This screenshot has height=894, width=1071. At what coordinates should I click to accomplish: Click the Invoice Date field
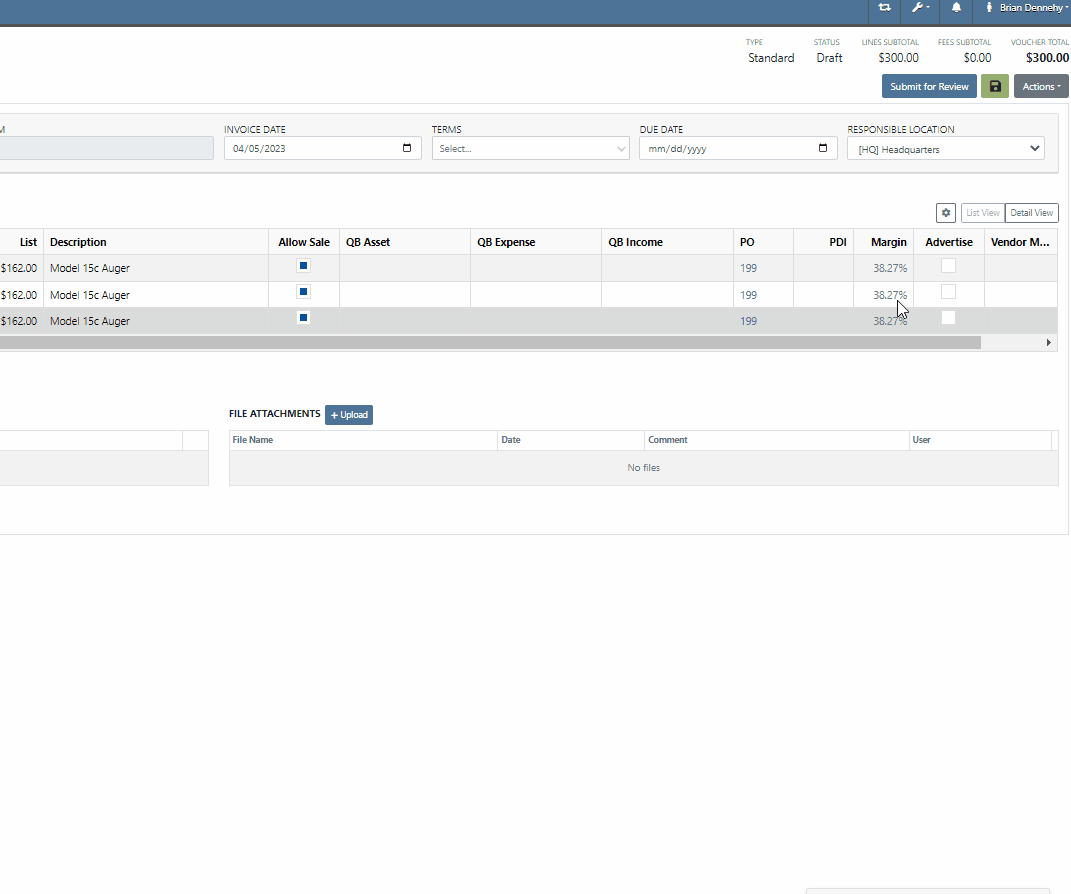pyautogui.click(x=322, y=148)
